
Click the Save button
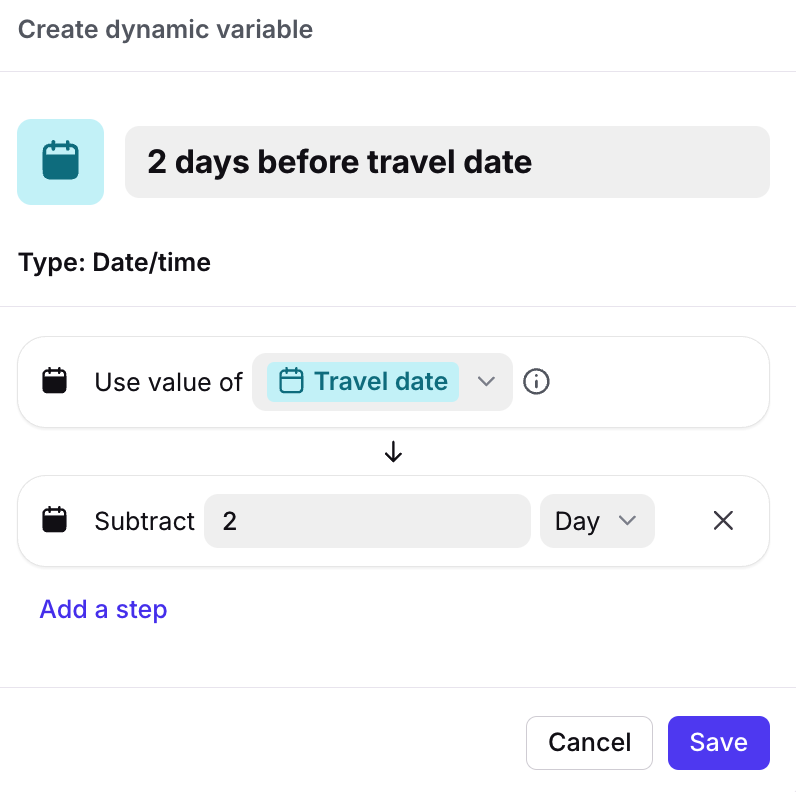coord(718,743)
